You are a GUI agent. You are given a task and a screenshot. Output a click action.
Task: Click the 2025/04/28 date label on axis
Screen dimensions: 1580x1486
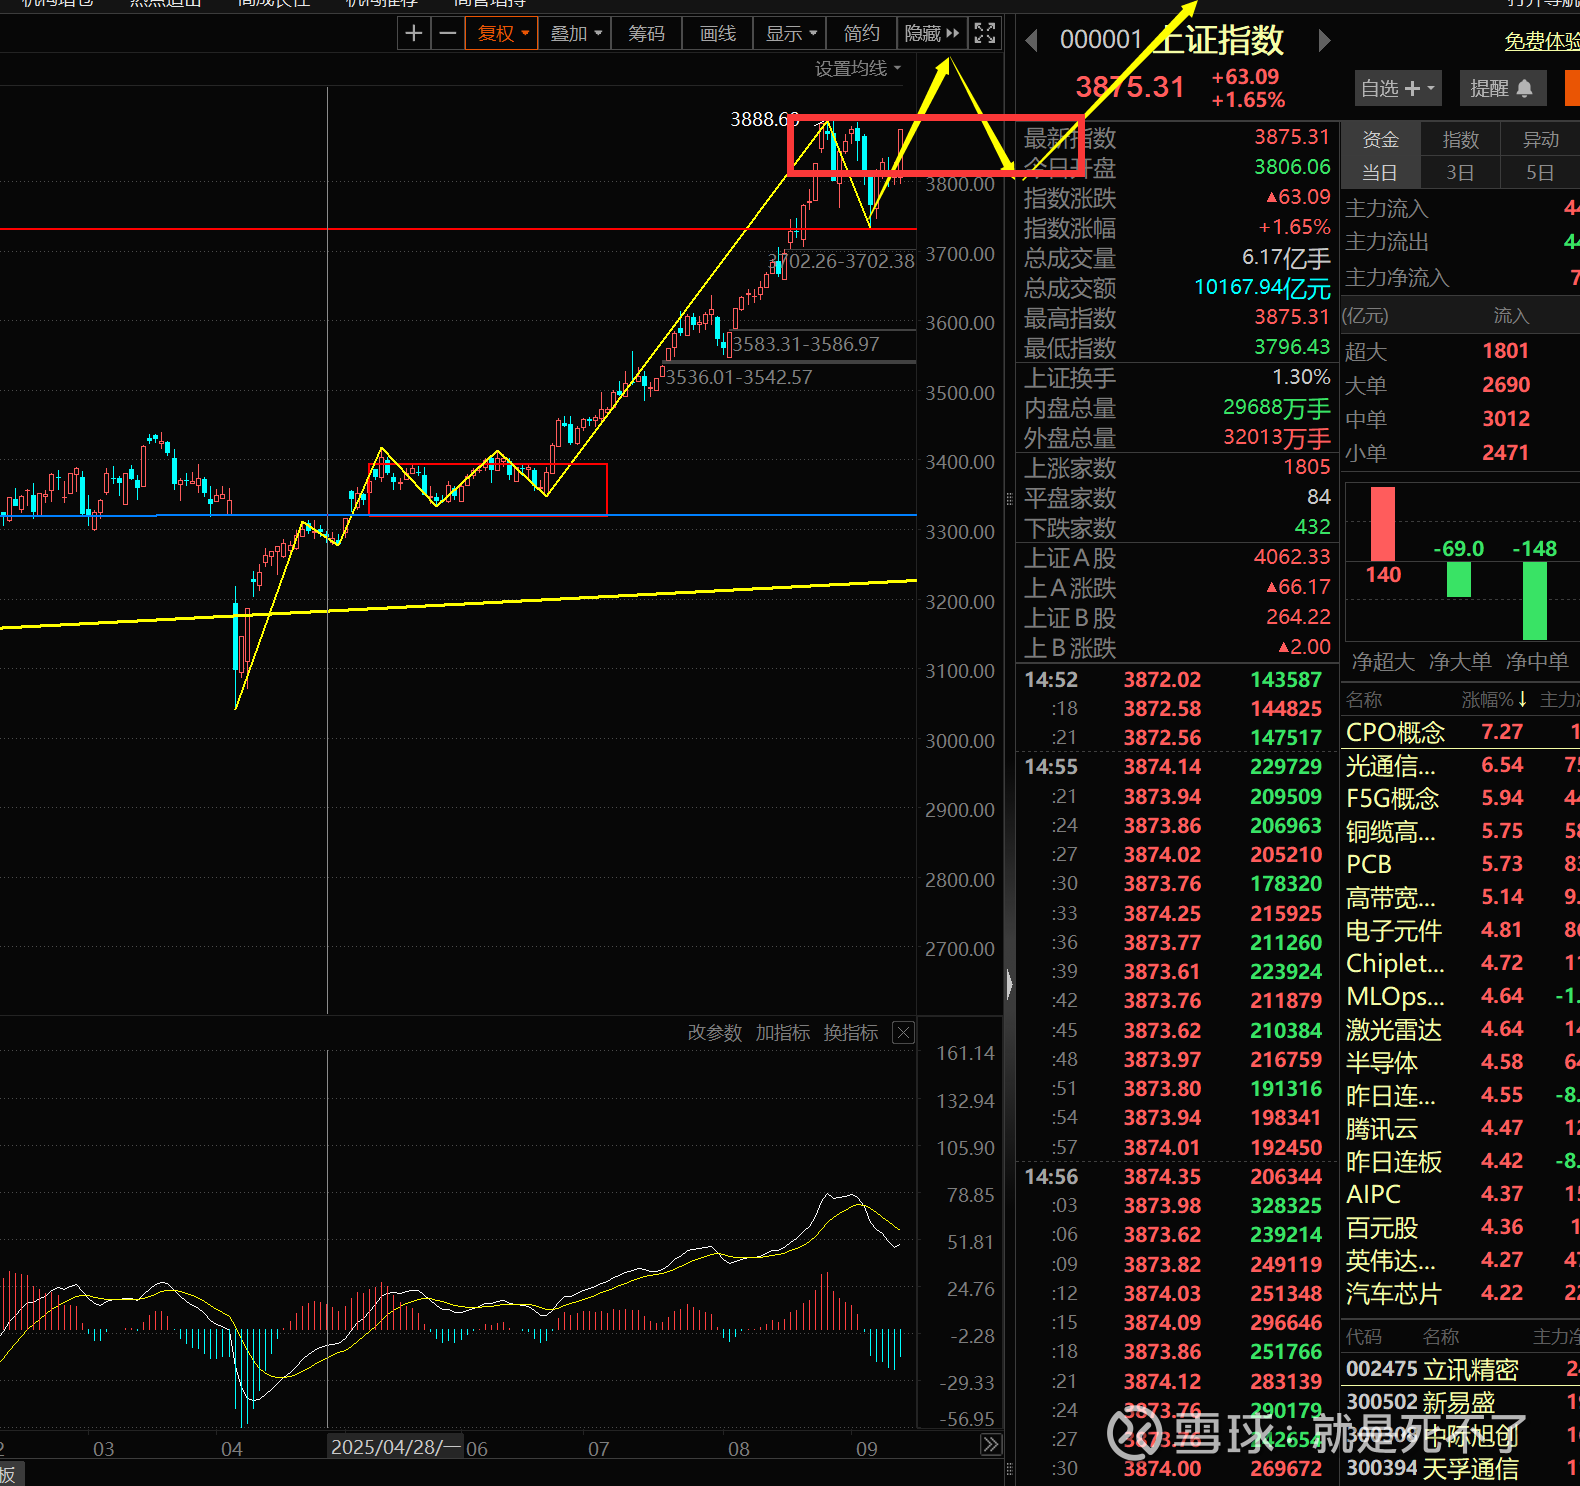click(395, 1447)
